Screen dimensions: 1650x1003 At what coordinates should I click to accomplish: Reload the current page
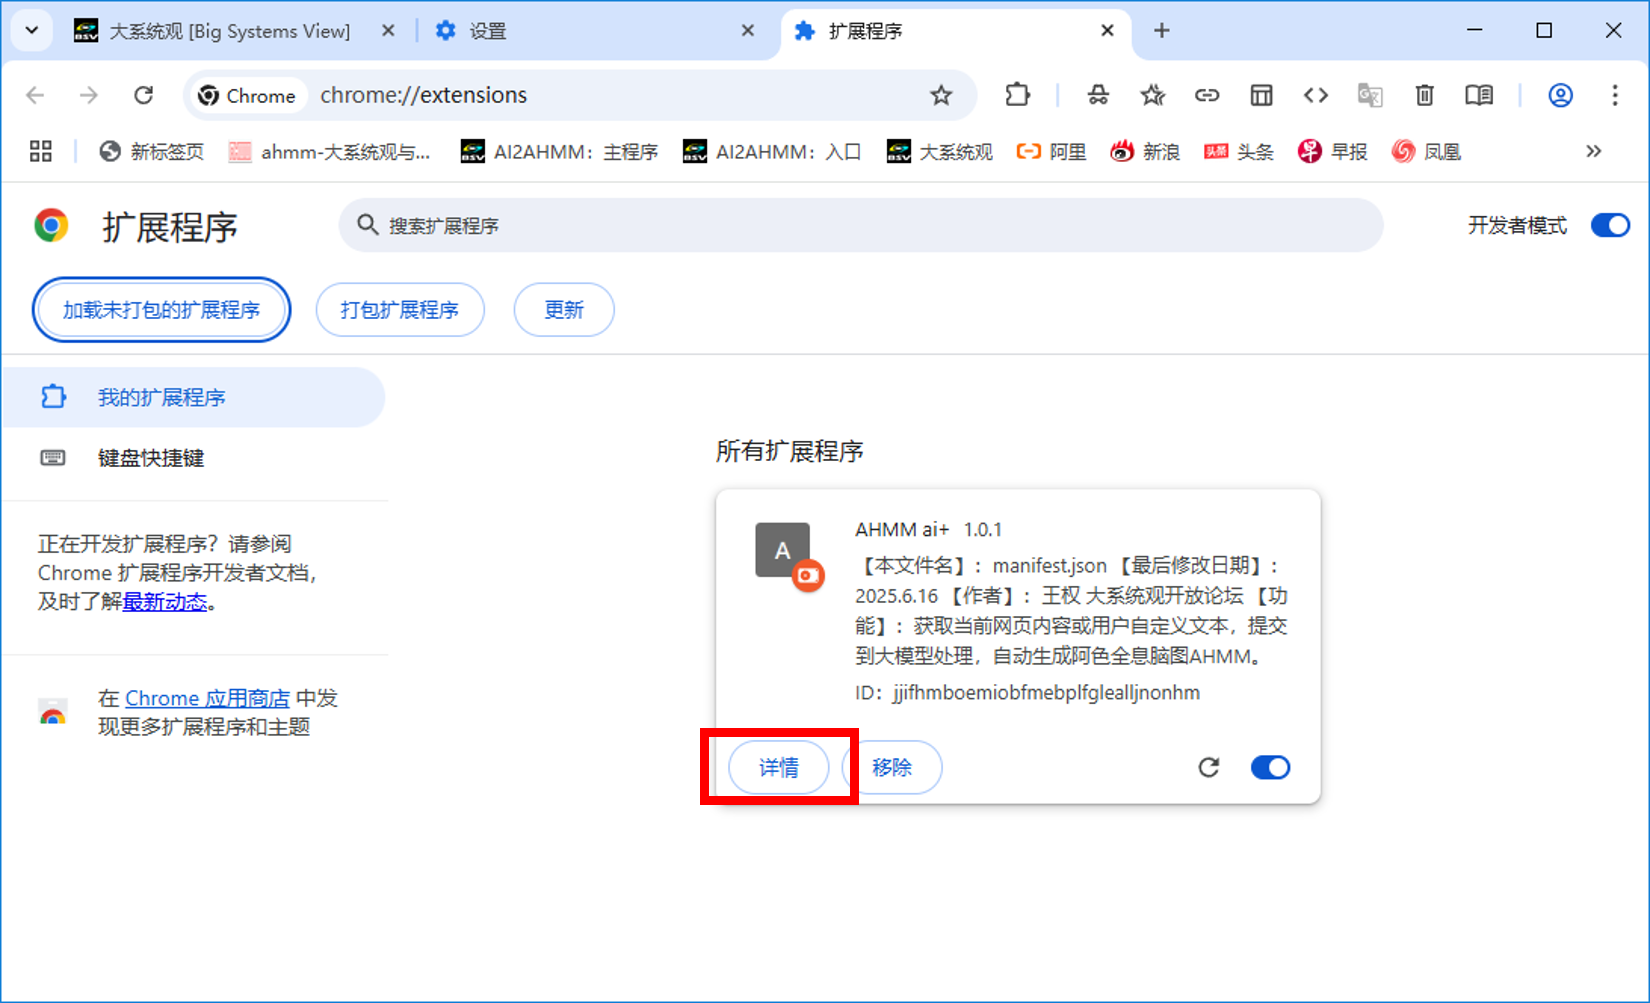[x=144, y=95]
